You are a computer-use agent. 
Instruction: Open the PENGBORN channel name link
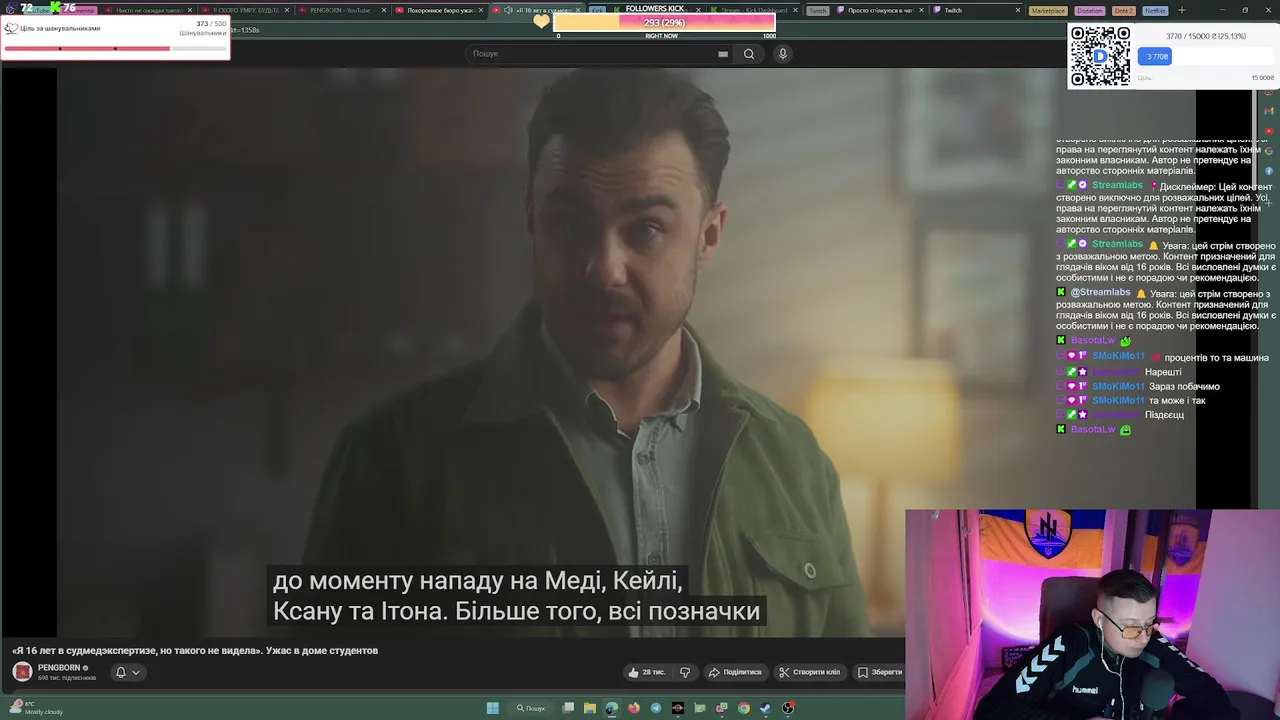point(59,667)
